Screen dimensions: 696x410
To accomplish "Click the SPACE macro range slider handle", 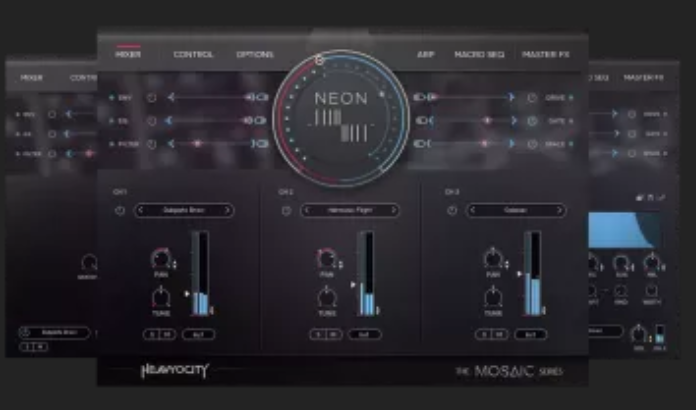I will 484,143.
